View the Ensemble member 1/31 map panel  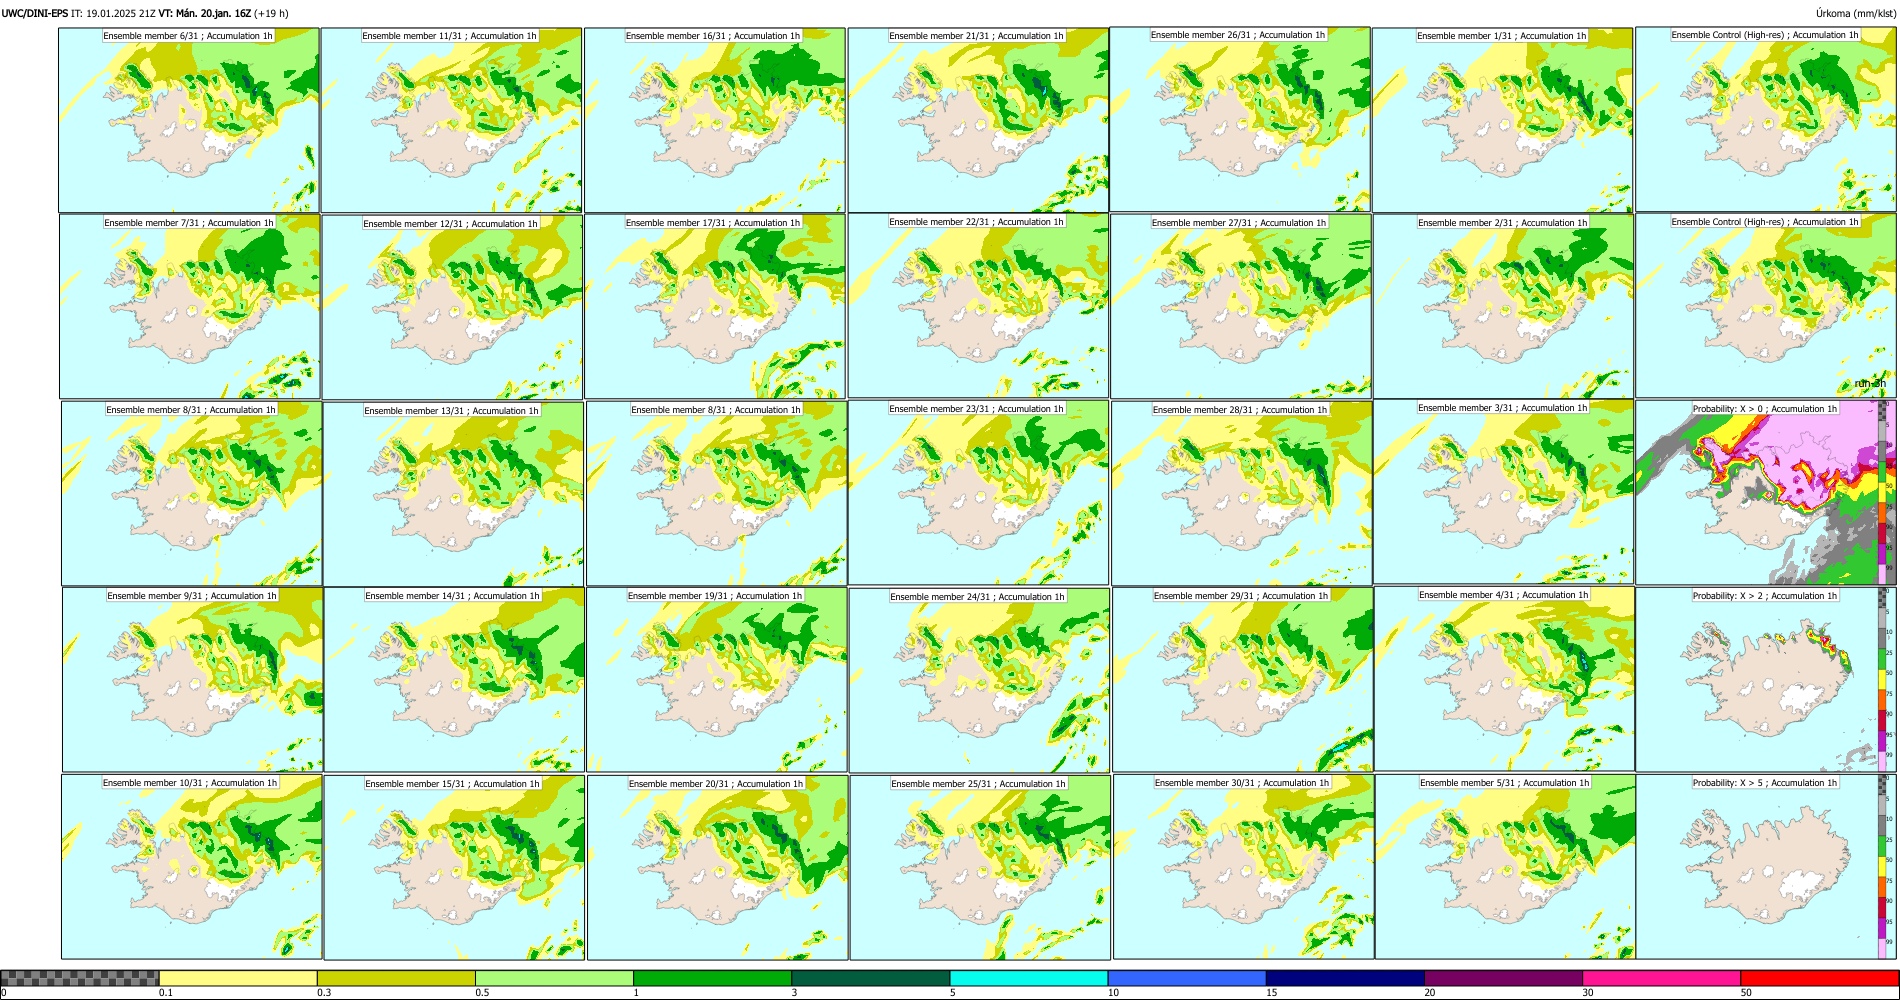1503,120
